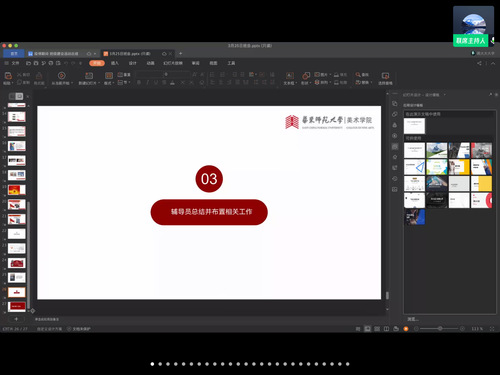The height and width of the screenshot is (375, 500).
Task: Toggle normal view in status bar
Action: pos(367,329)
